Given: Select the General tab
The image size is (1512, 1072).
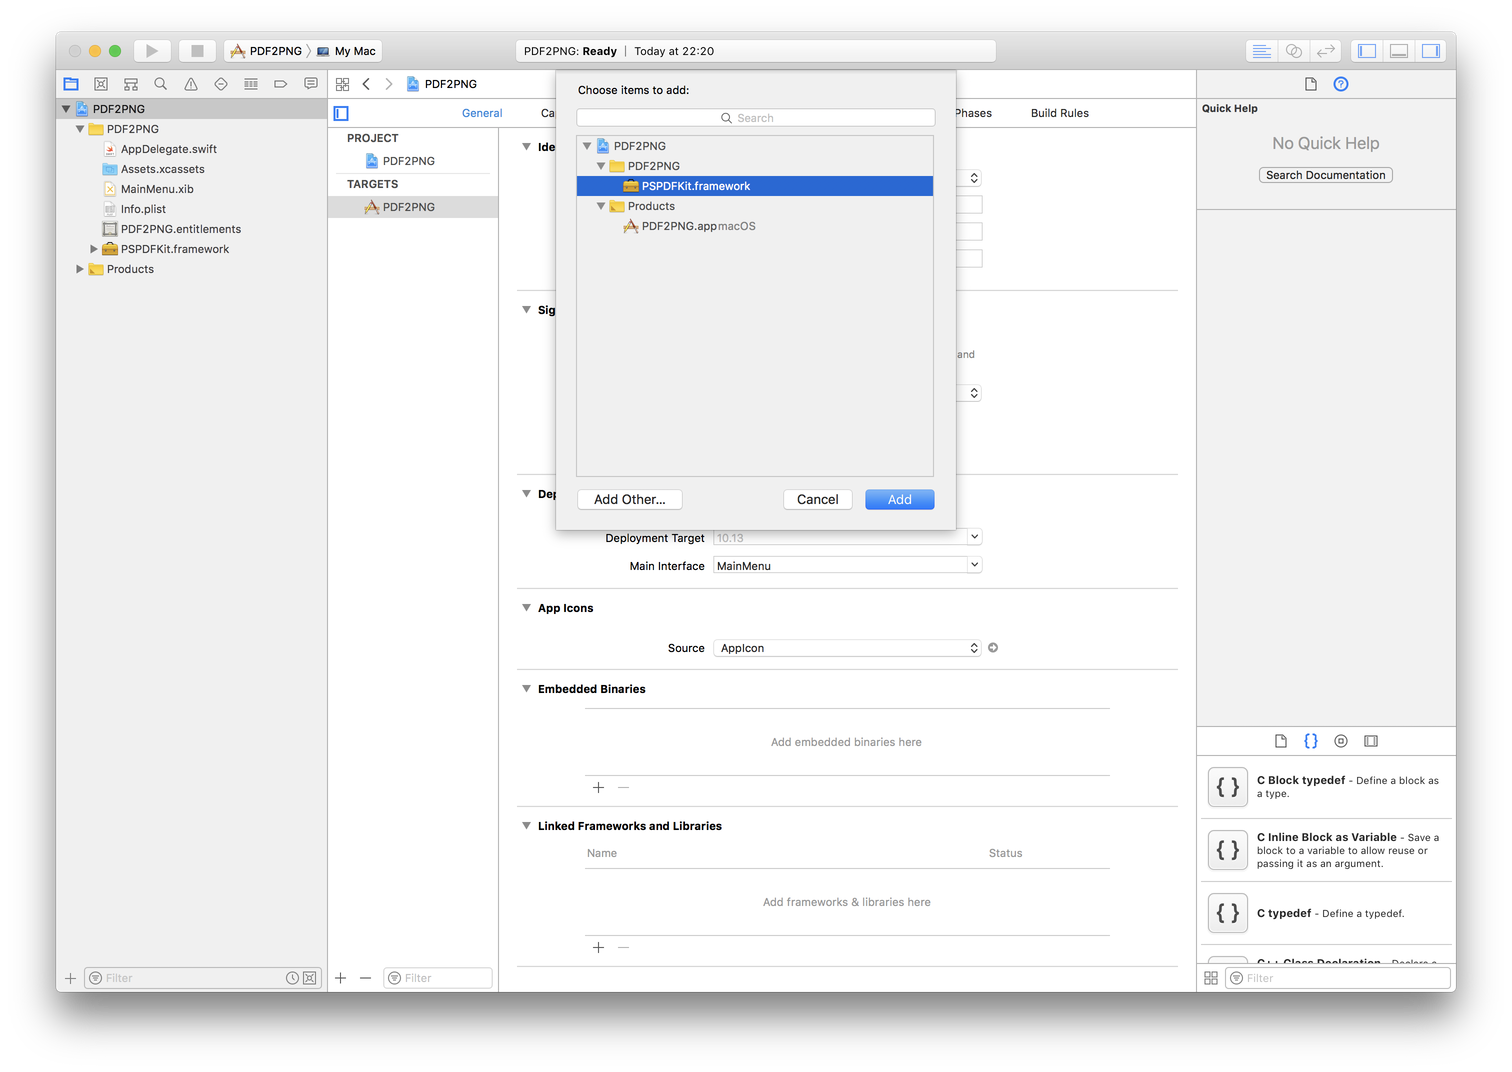Looking at the screenshot, I should coord(481,113).
